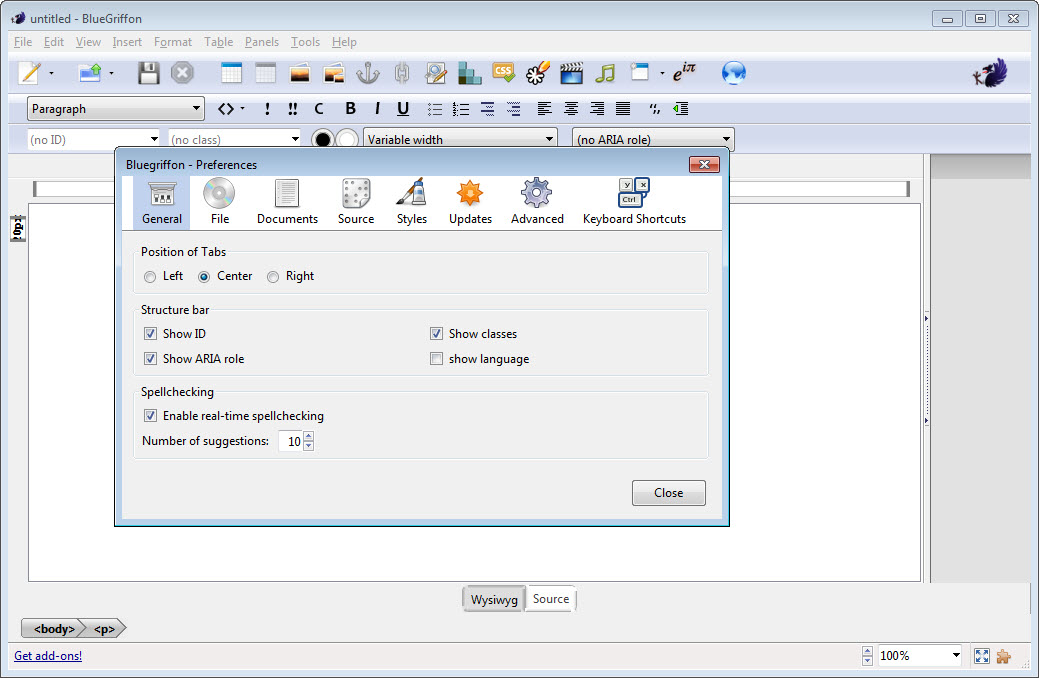The width and height of the screenshot is (1039, 678).
Task: Open the Keyboard Shortcuts preferences pane
Action: [634, 201]
